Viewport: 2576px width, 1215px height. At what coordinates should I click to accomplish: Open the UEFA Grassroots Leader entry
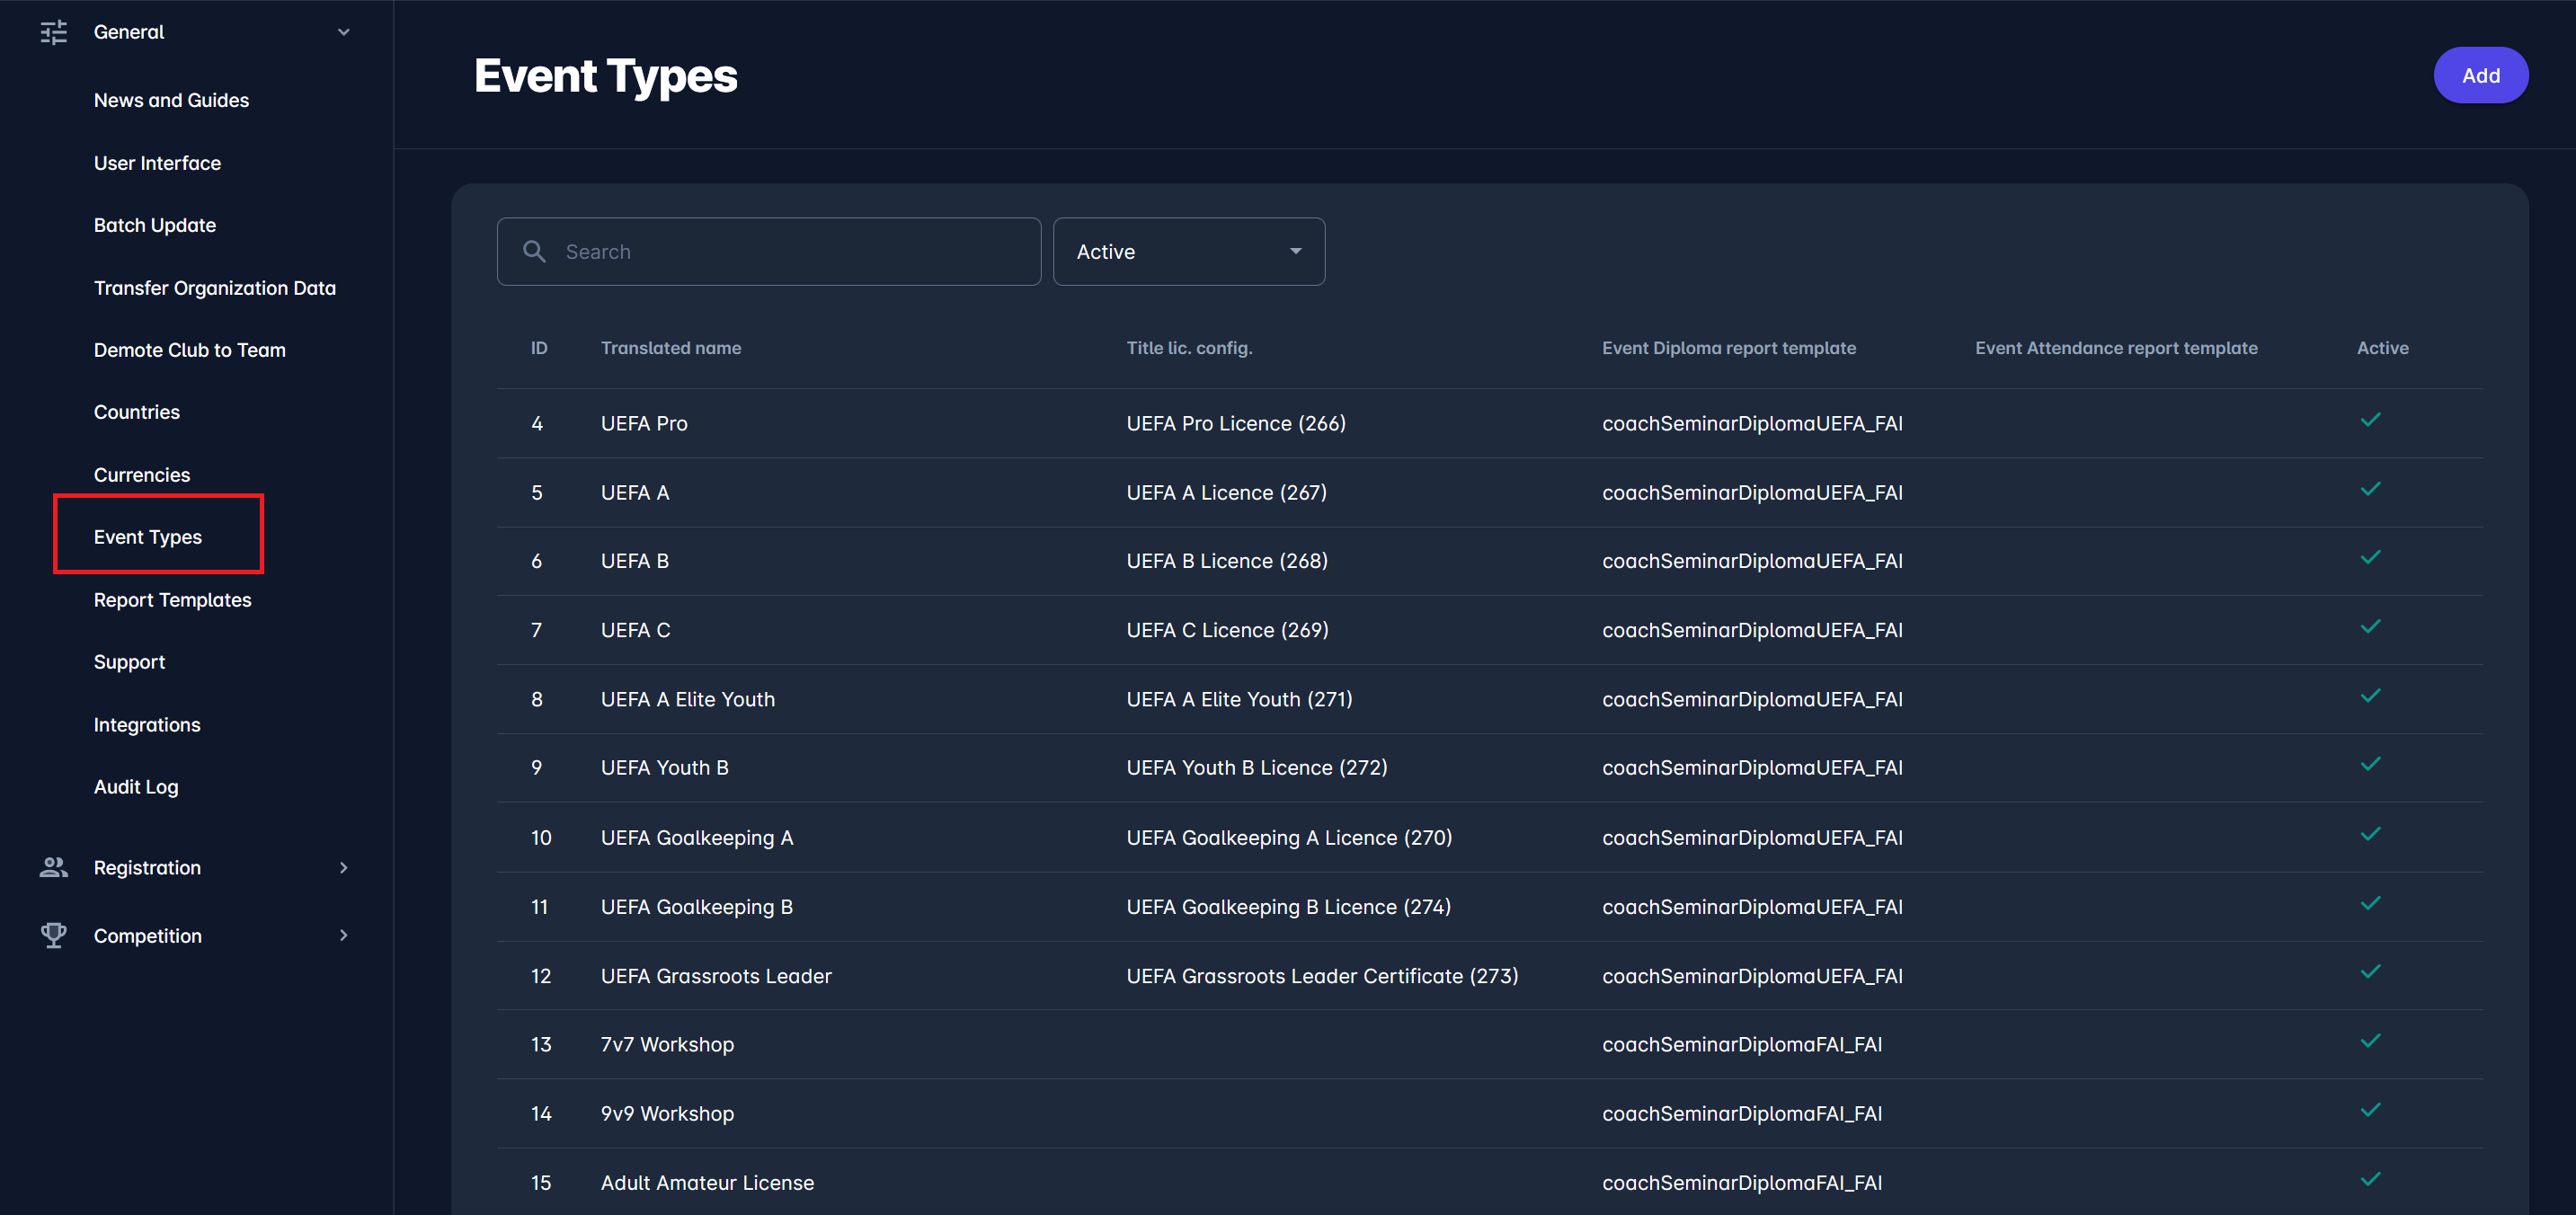(x=715, y=976)
